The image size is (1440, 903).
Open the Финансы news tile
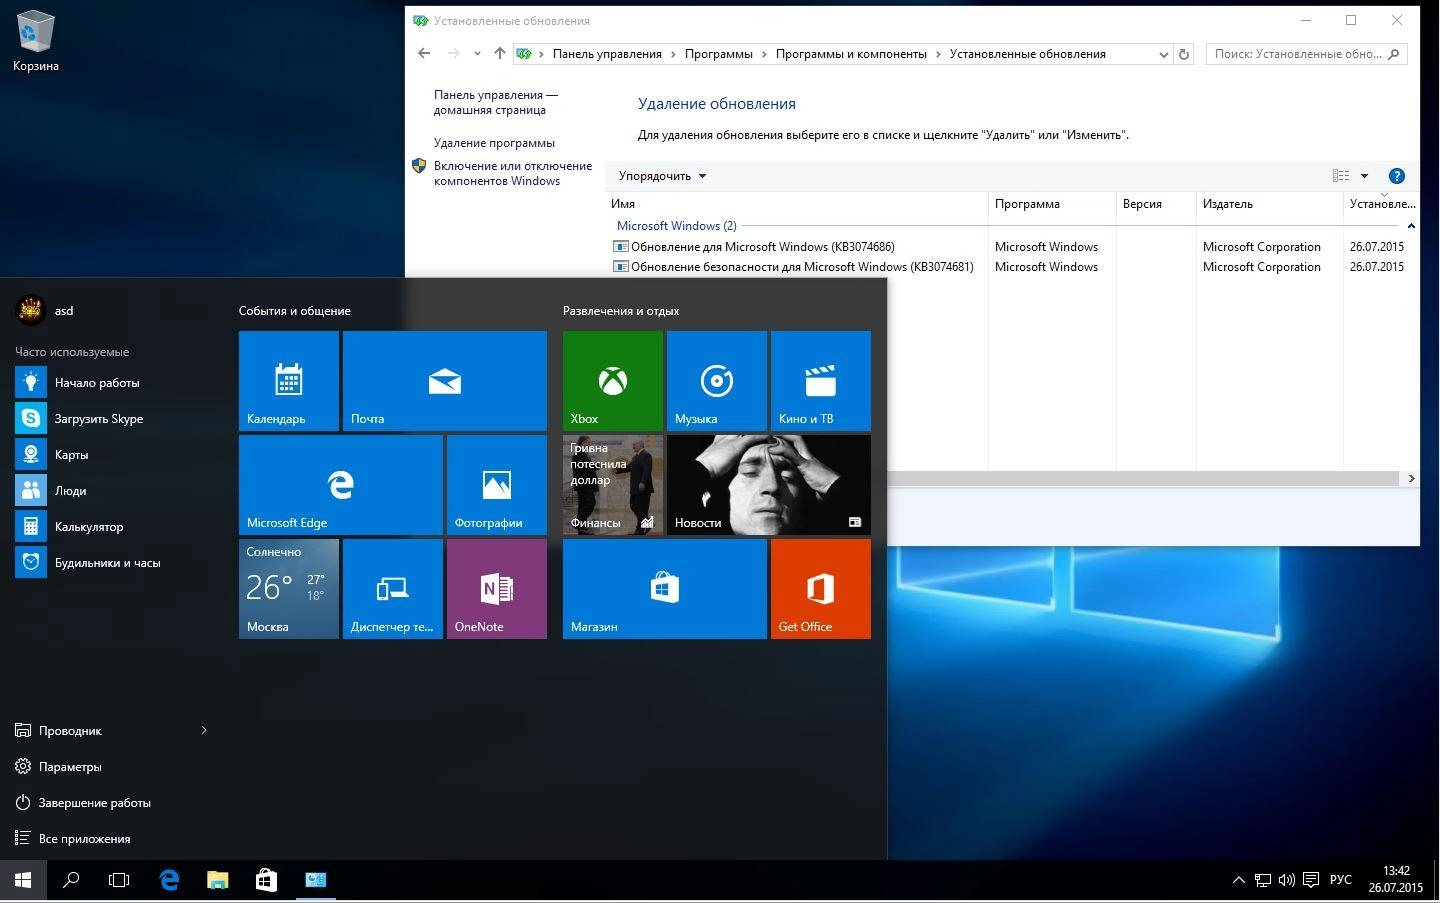613,485
